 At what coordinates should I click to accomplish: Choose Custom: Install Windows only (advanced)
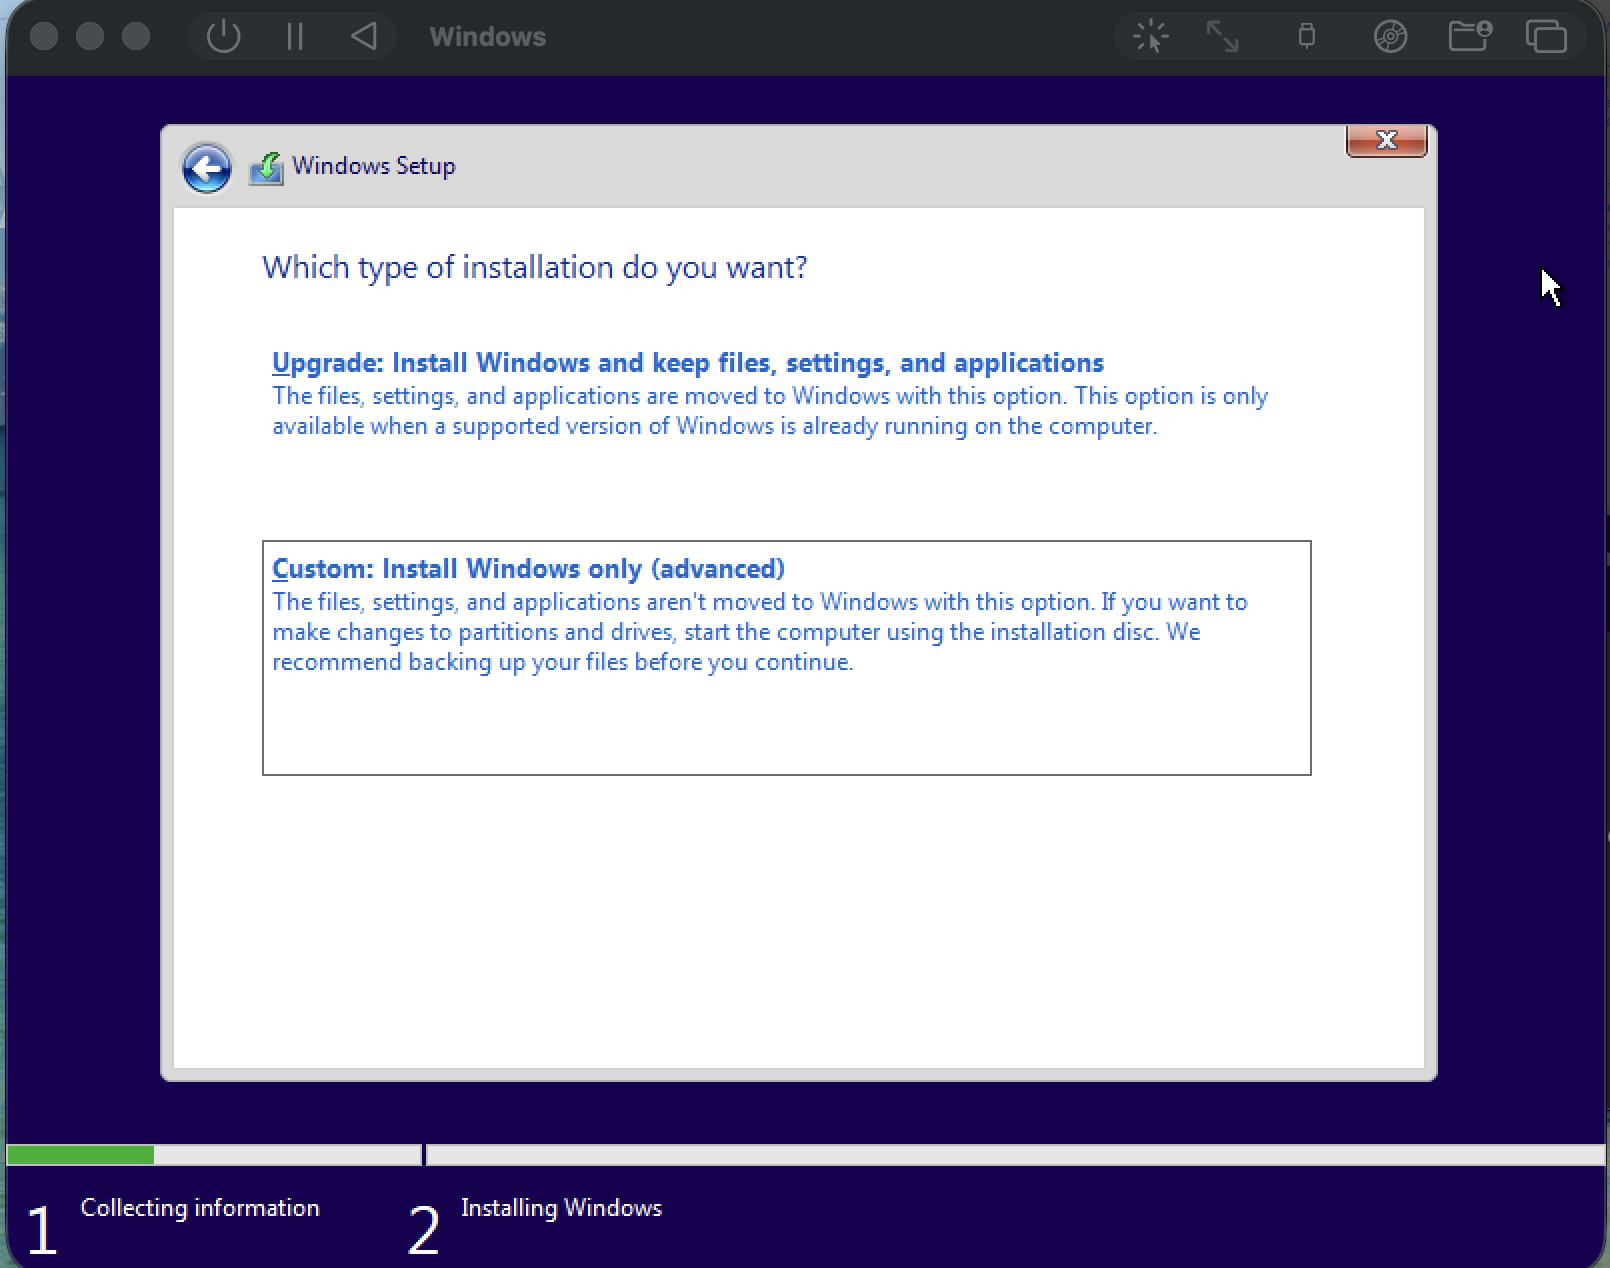[x=528, y=568]
